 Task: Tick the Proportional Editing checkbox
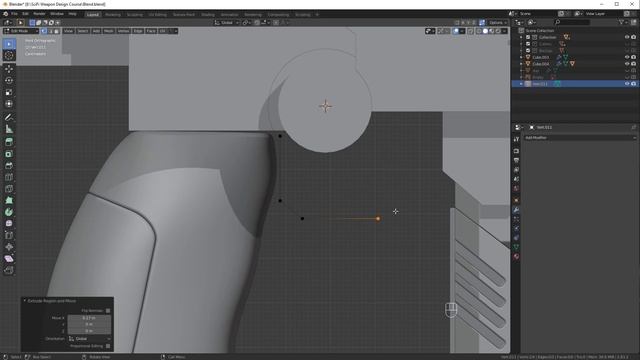pyautogui.click(x=108, y=346)
